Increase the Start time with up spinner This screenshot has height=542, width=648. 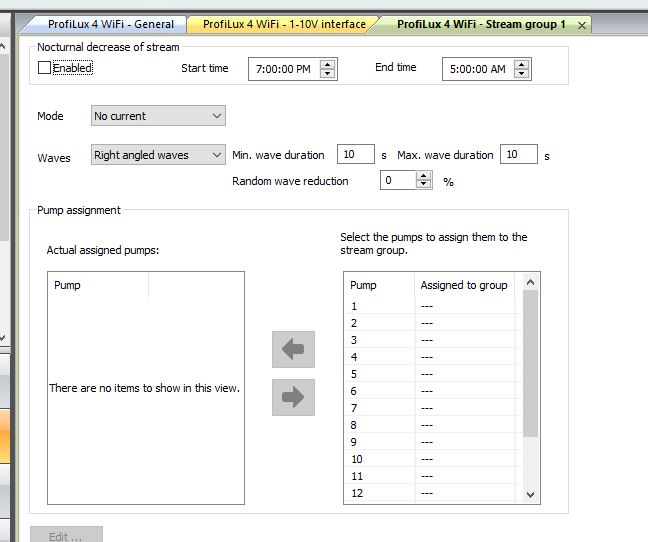pos(327,64)
